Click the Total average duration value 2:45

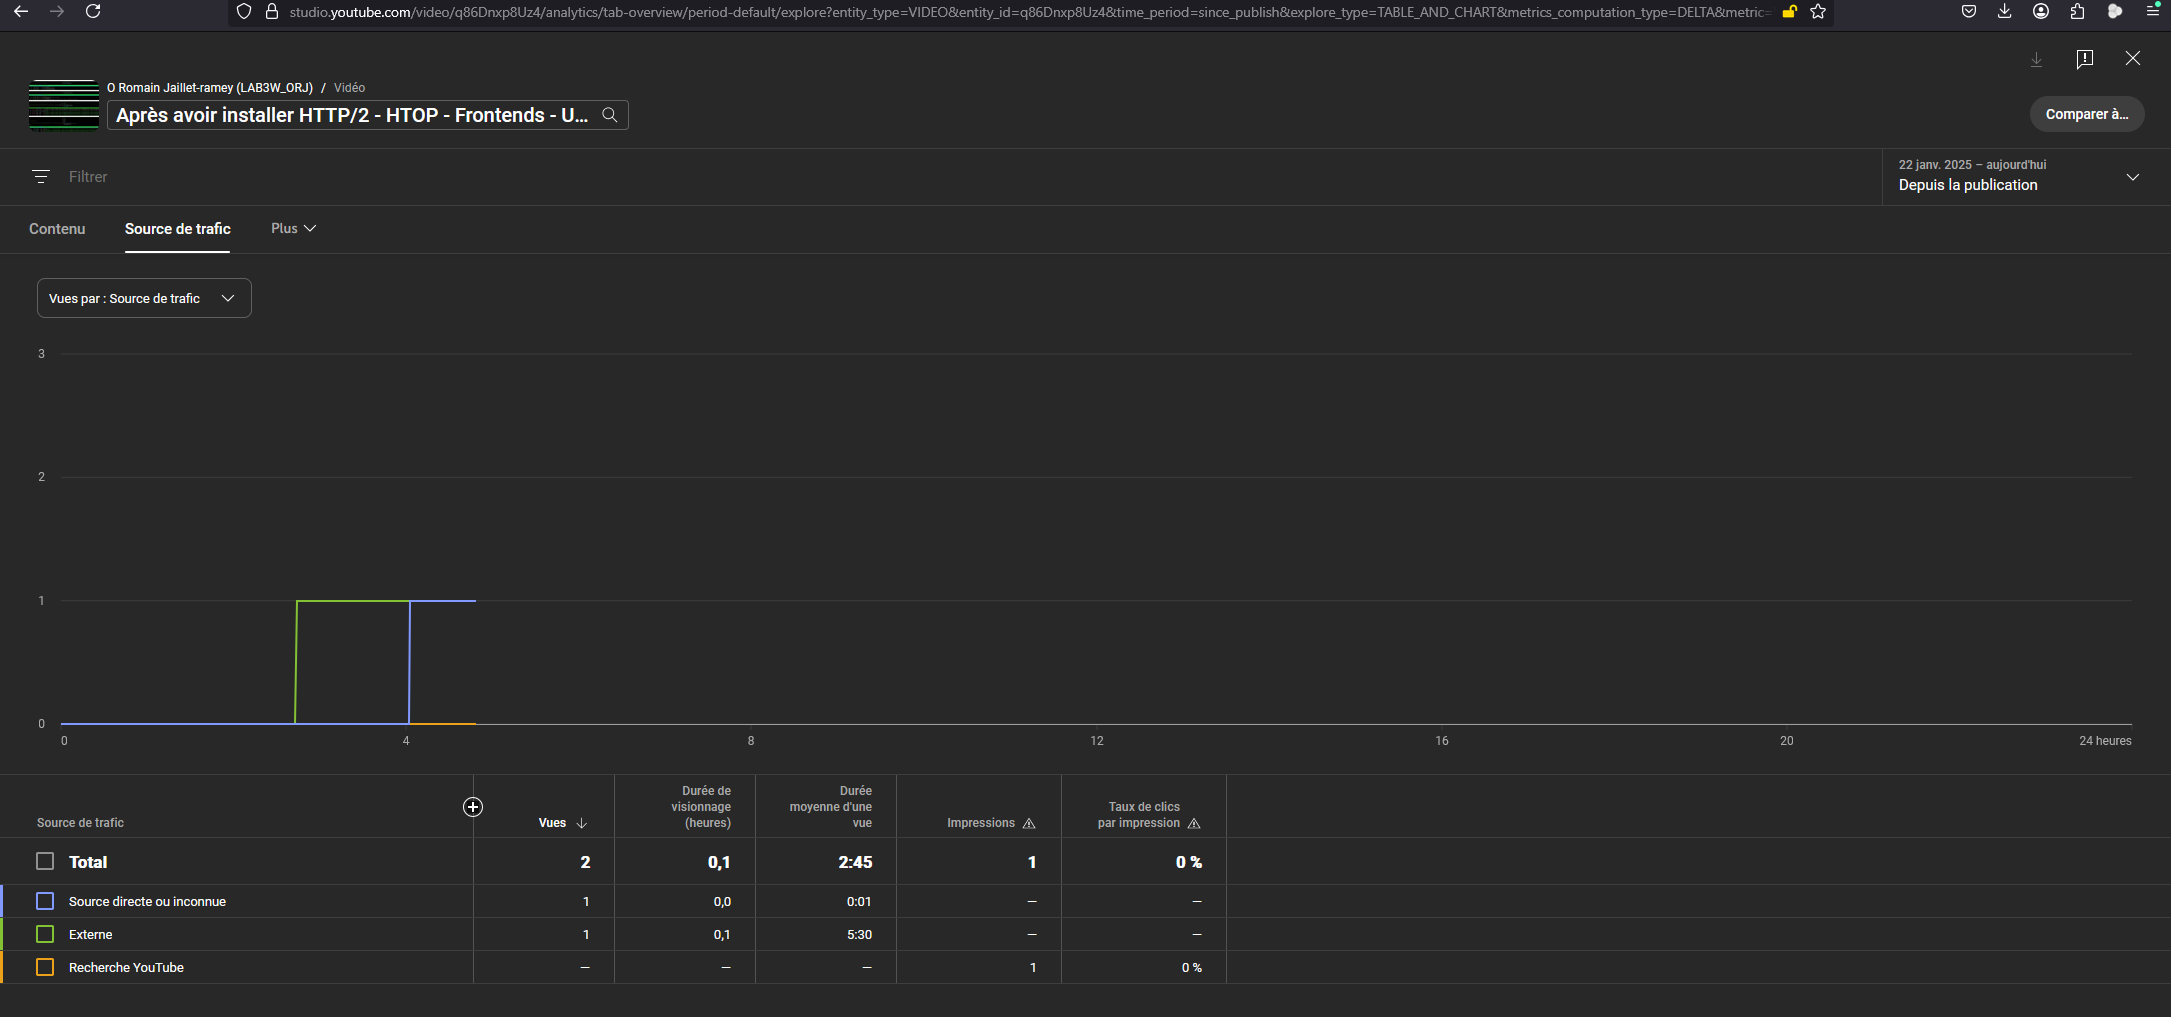855,862
